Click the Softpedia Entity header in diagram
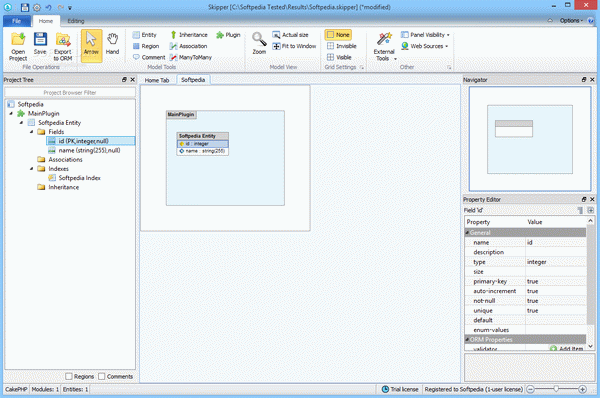This screenshot has width=600, height=398. click(203, 136)
